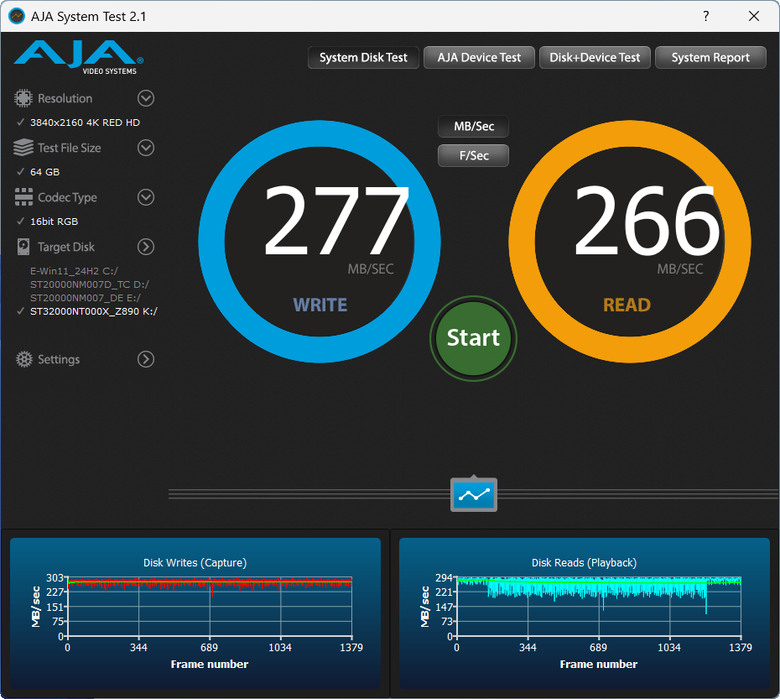780x699 pixels.
Task: Switch to AJA Device Test tab
Action: (x=479, y=58)
